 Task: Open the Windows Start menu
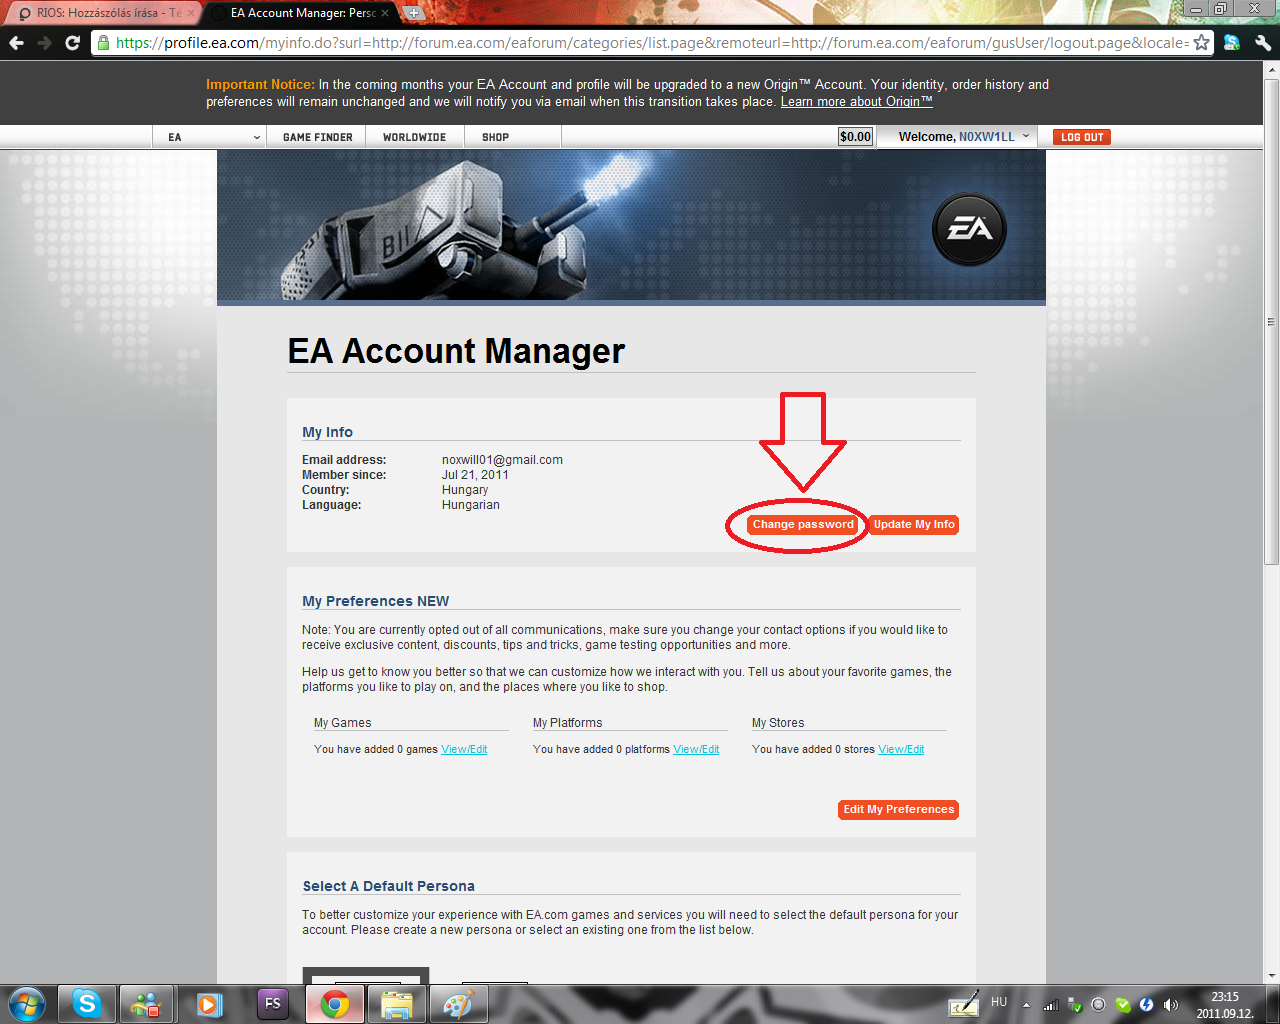(x=26, y=1003)
